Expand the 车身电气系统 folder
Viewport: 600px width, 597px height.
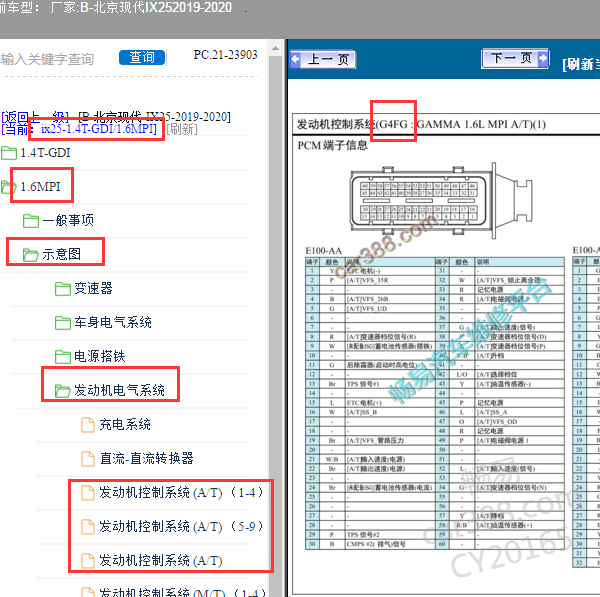click(113, 322)
